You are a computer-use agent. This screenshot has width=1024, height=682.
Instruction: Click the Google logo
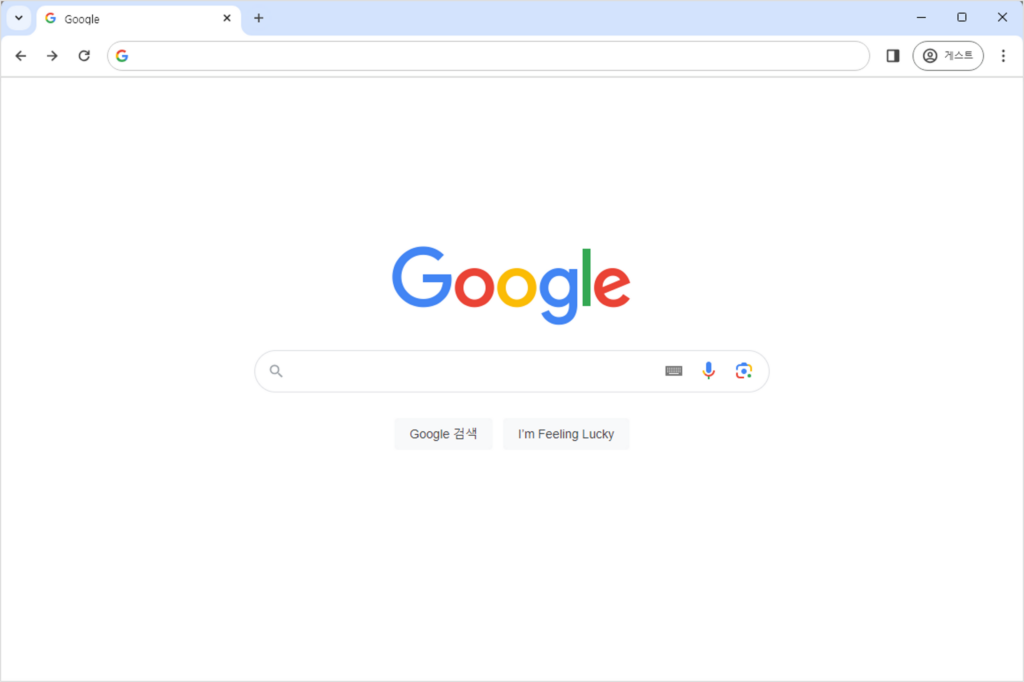[x=511, y=285]
